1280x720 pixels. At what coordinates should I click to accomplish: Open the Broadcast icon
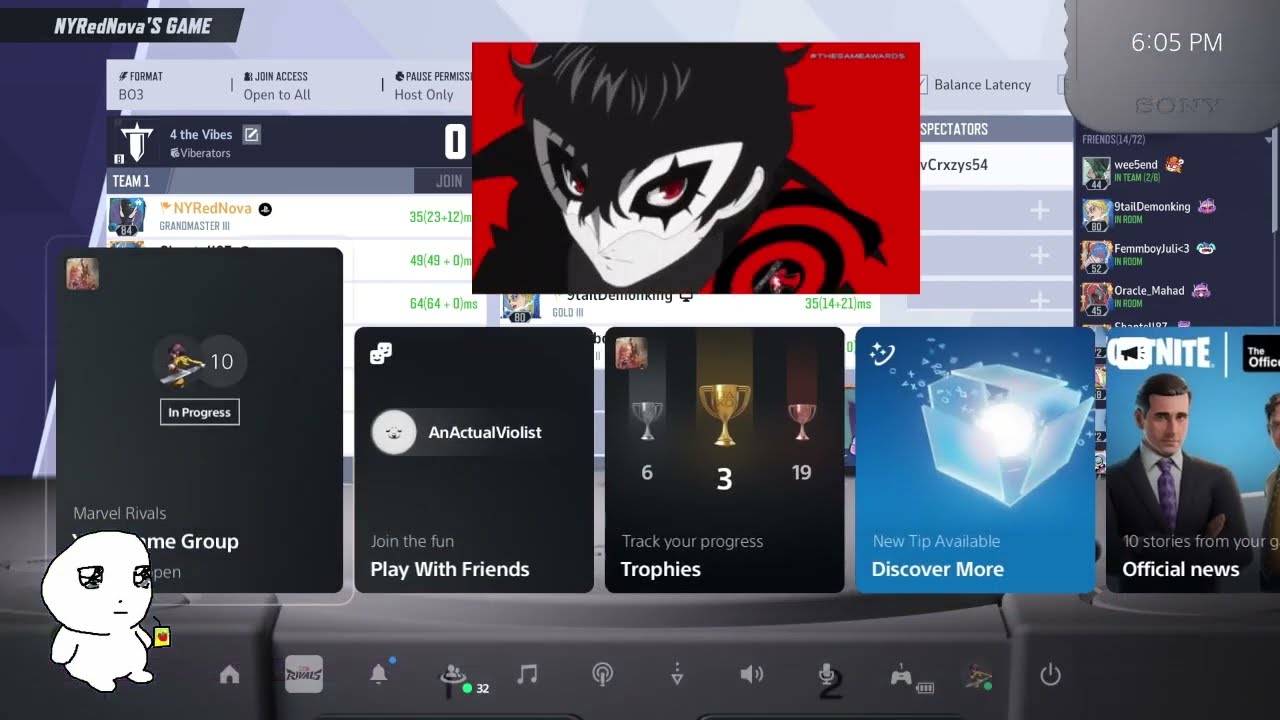[x=602, y=675]
